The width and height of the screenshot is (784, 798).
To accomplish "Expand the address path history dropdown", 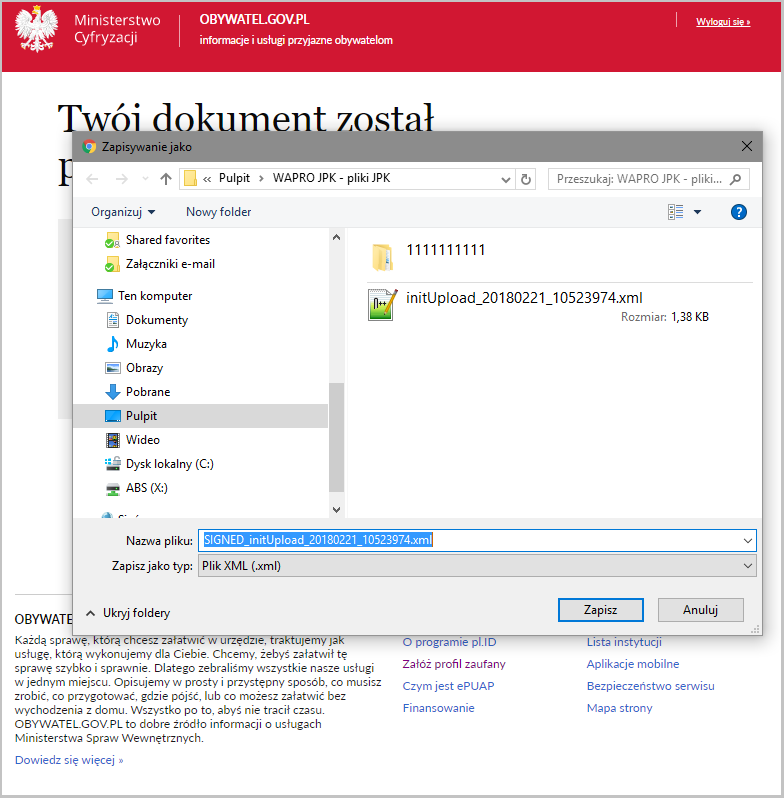I will pos(506,179).
